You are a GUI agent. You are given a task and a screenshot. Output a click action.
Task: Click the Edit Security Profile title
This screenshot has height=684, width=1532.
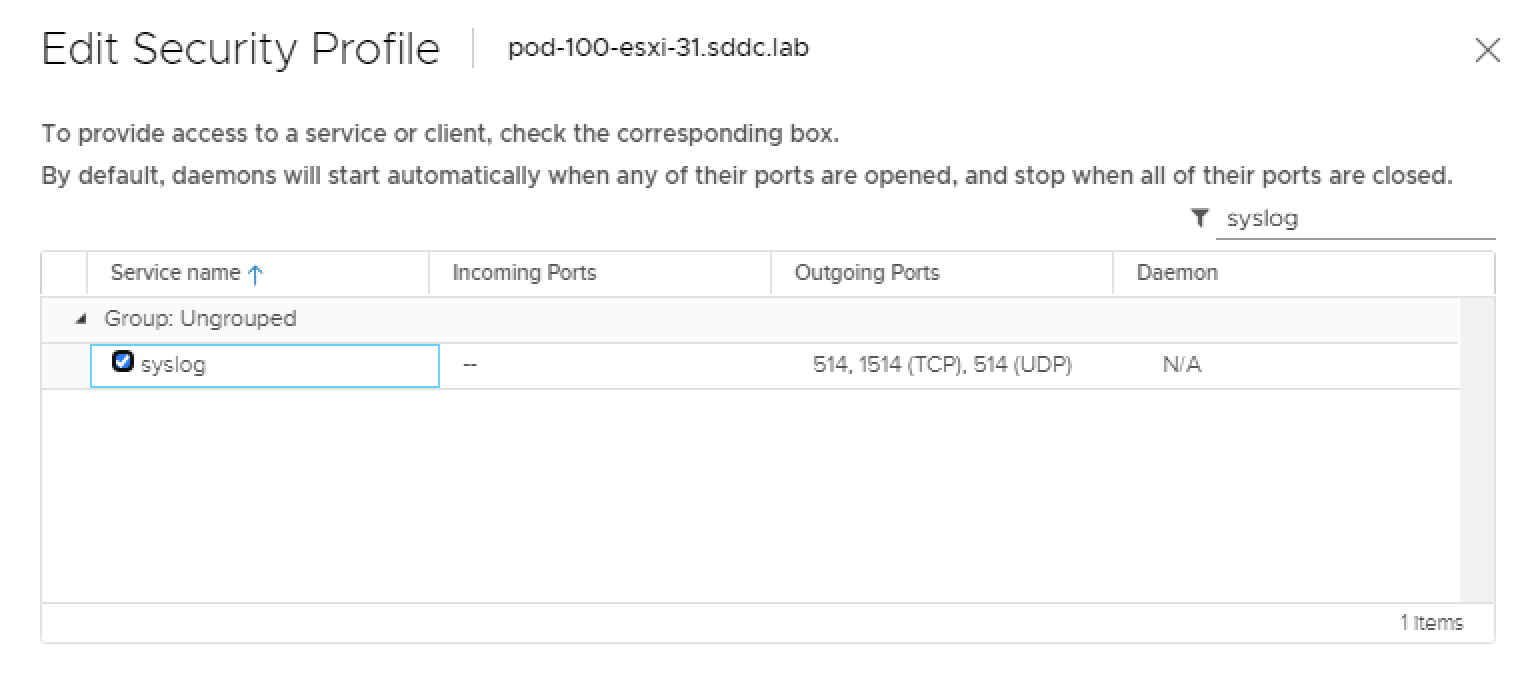(241, 50)
